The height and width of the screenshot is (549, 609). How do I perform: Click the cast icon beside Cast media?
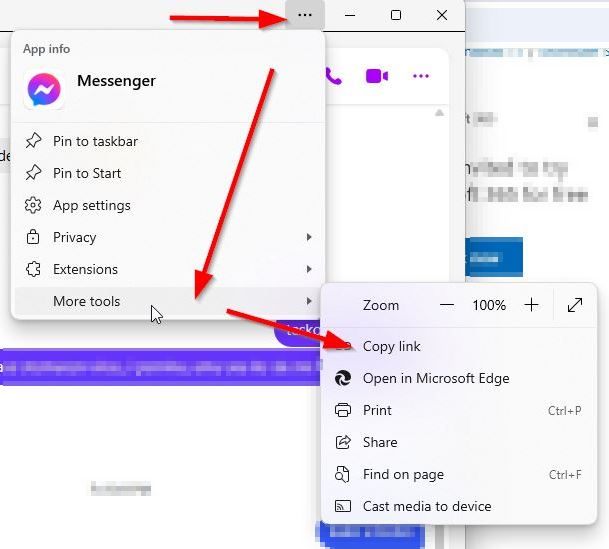[x=343, y=506]
